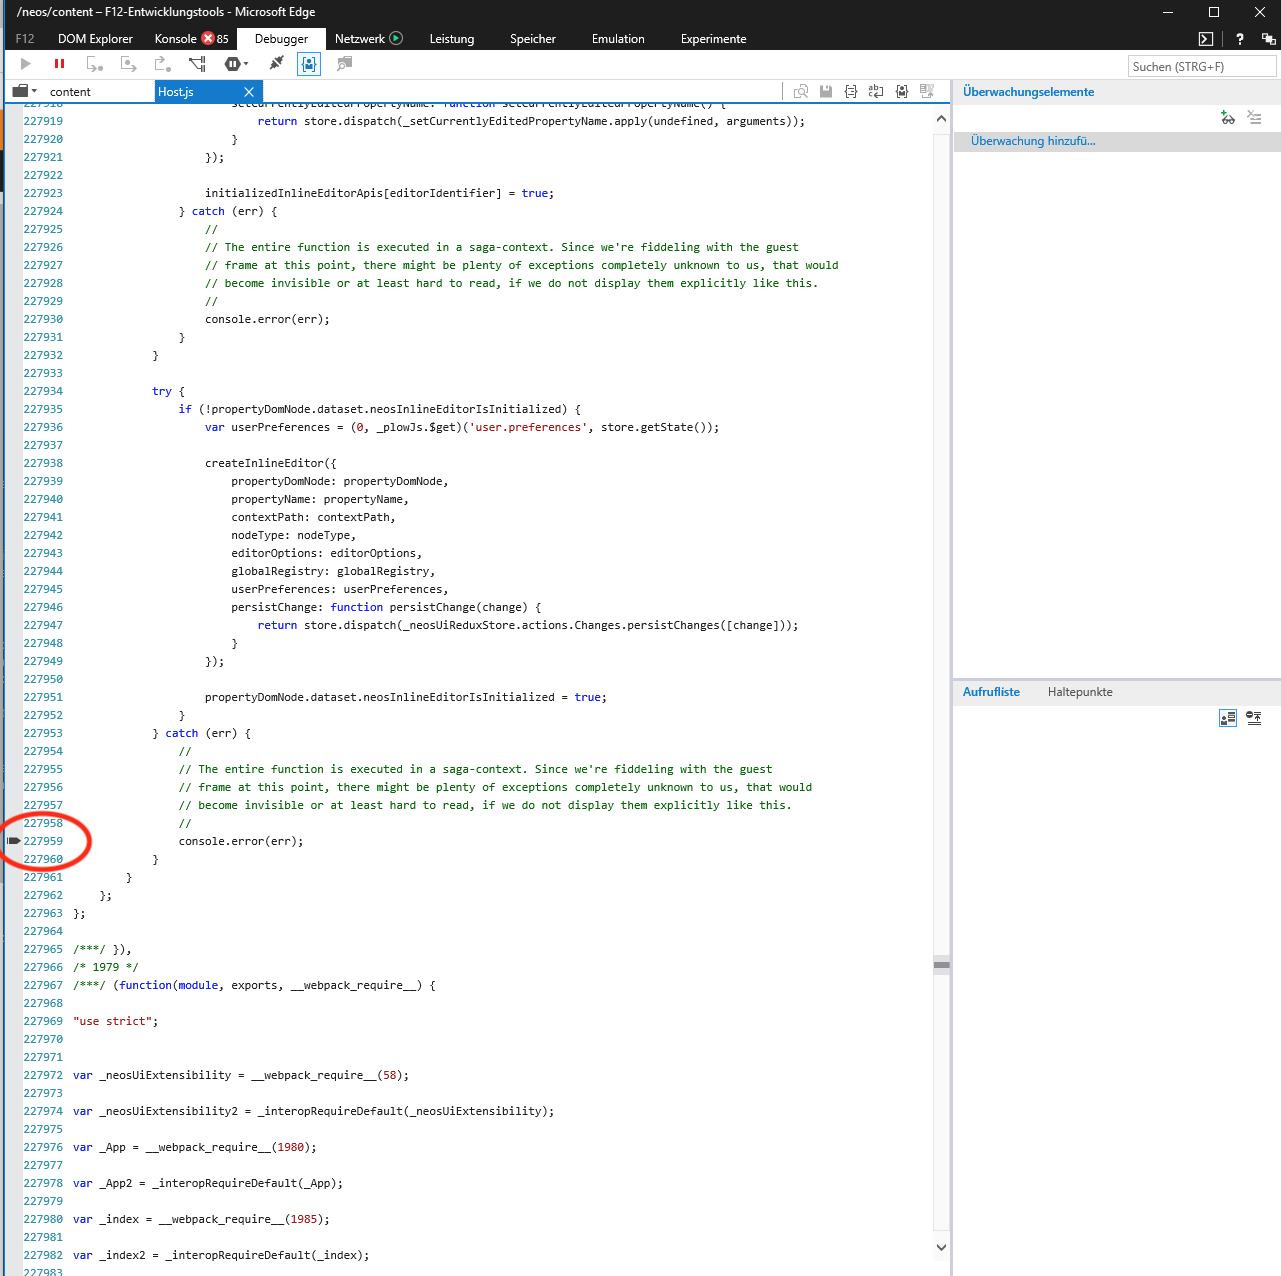The width and height of the screenshot is (1281, 1276).
Task: Click the Step Over icon
Action: (x=128, y=64)
